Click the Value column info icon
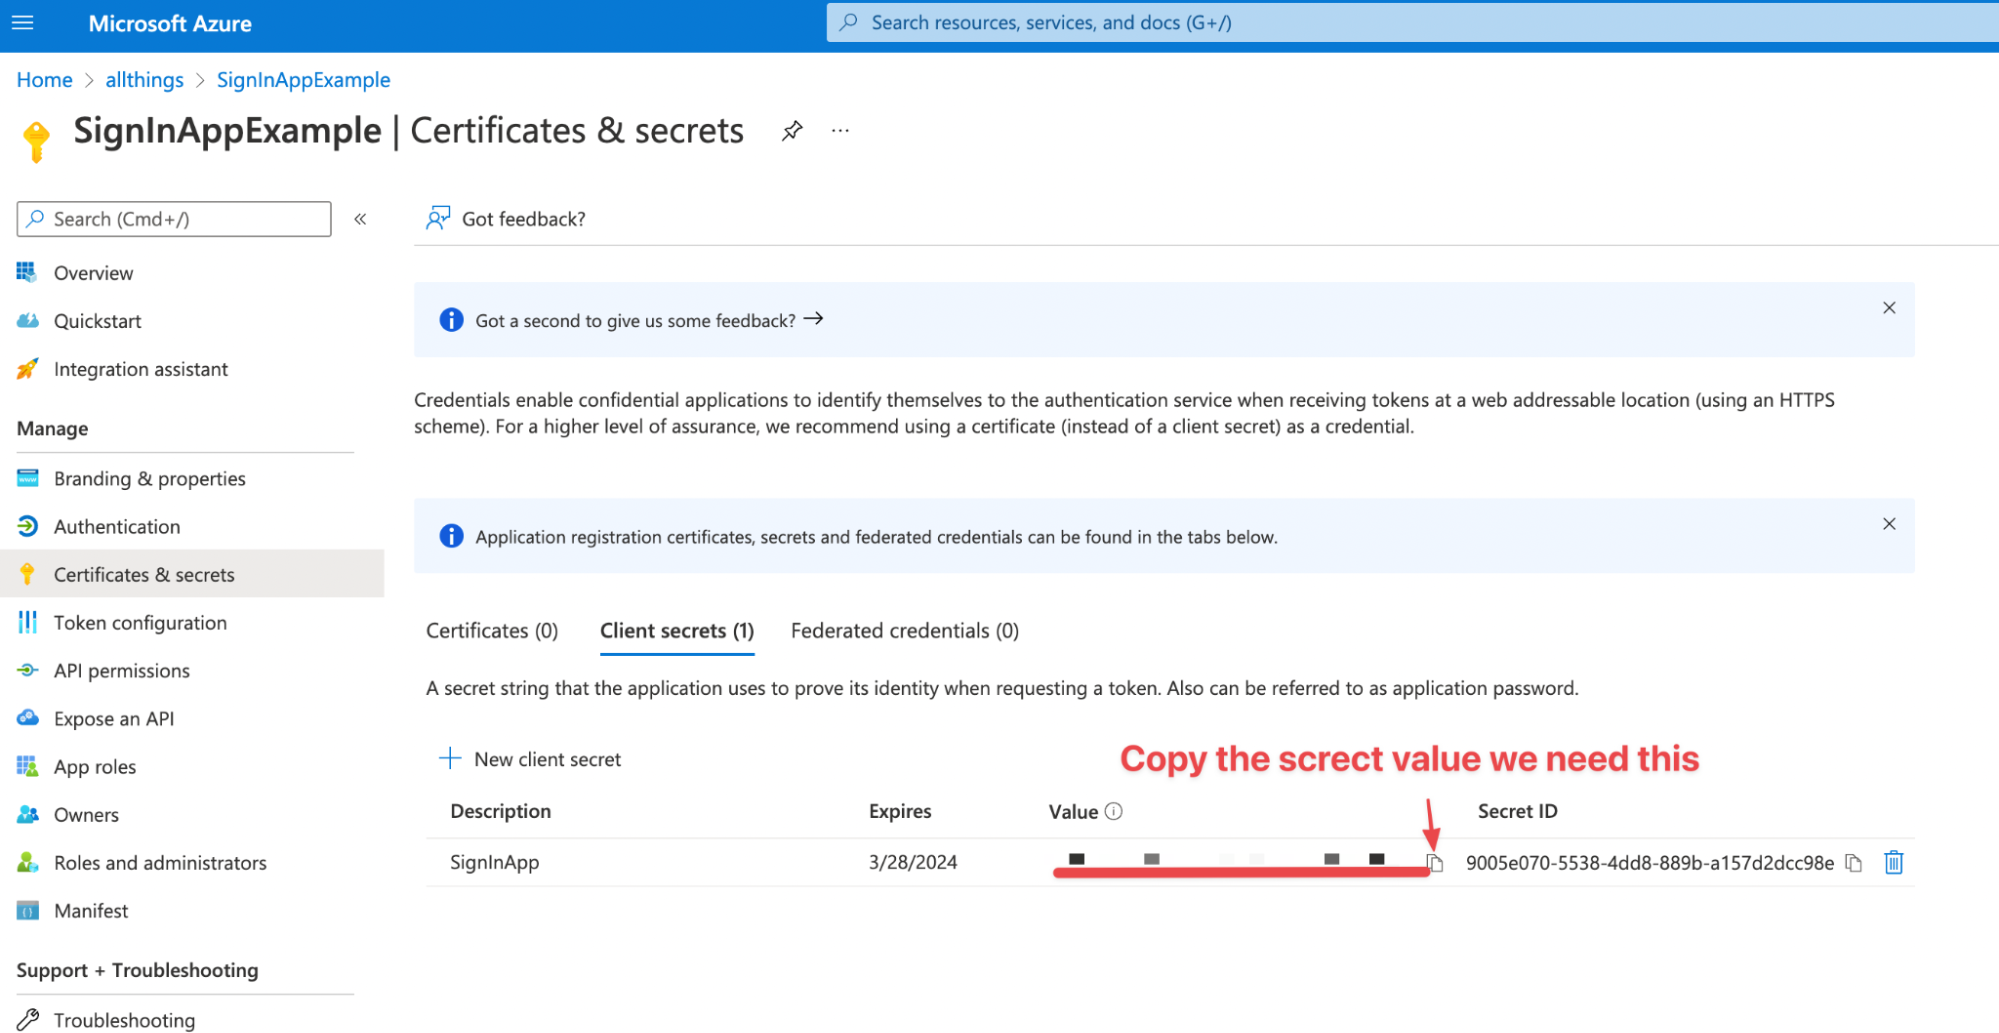Viewport: 1999px width, 1033px height. [1113, 811]
